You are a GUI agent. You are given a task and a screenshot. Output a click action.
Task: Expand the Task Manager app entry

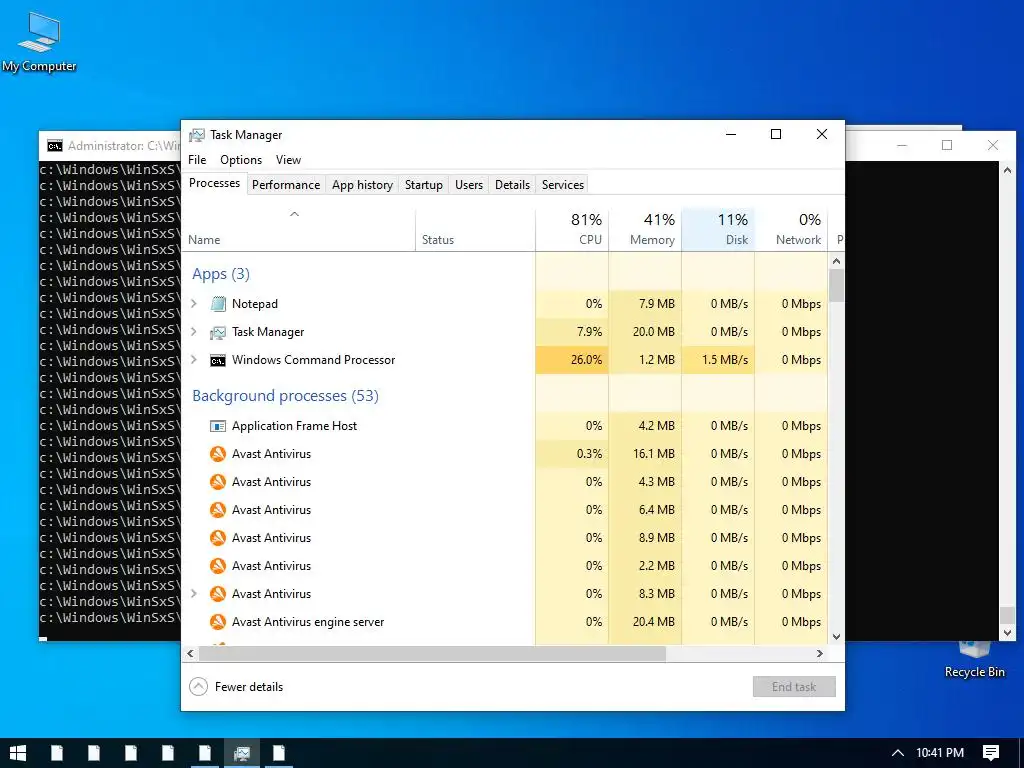click(x=194, y=332)
